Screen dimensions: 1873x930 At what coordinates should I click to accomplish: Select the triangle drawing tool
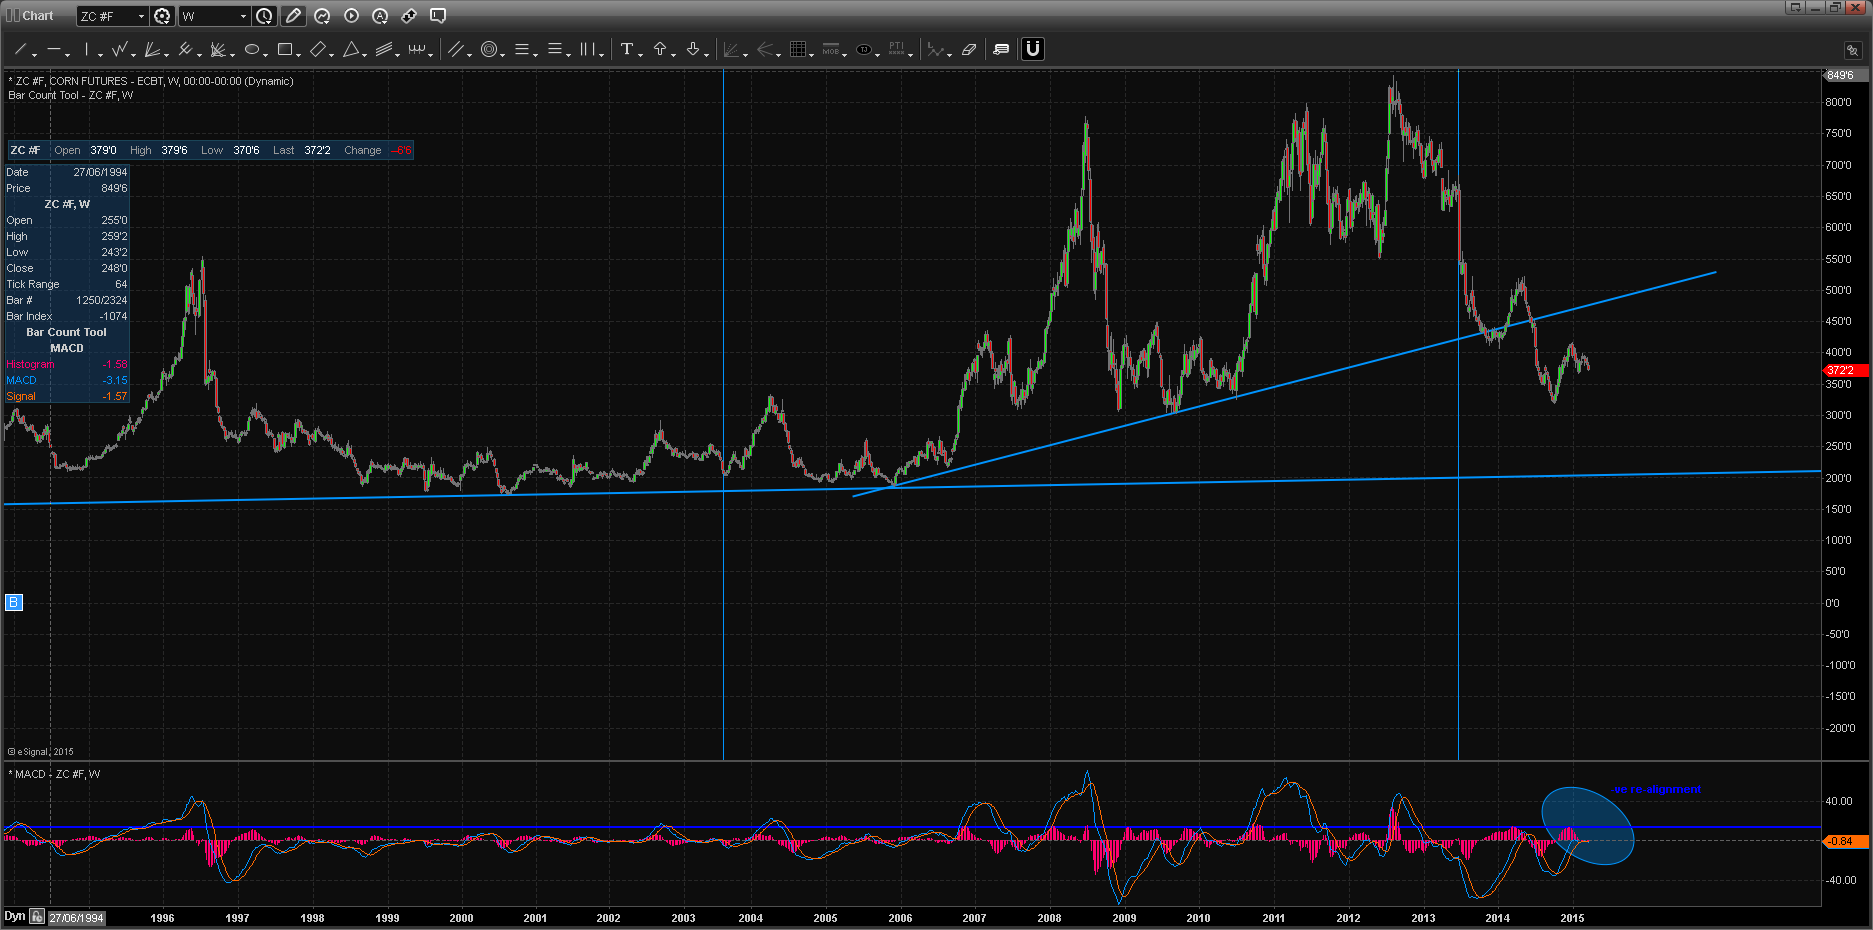point(351,49)
